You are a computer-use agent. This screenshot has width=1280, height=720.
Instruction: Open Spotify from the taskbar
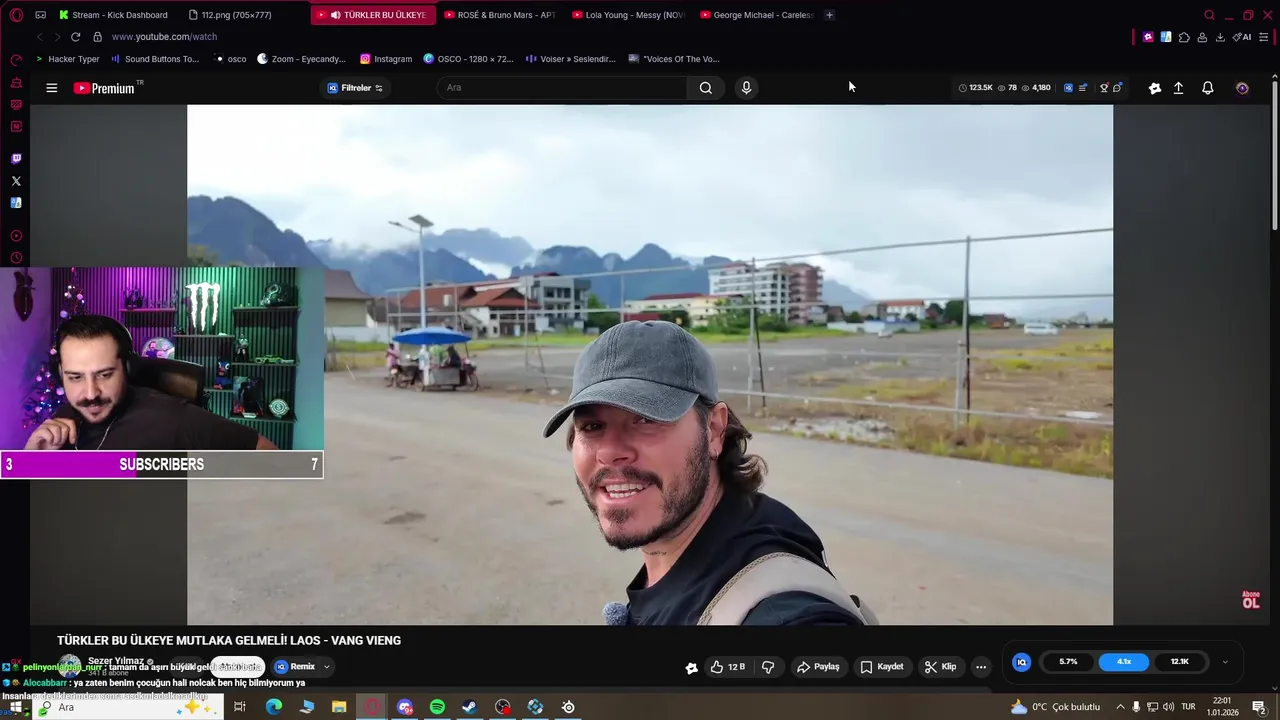pyautogui.click(x=437, y=707)
